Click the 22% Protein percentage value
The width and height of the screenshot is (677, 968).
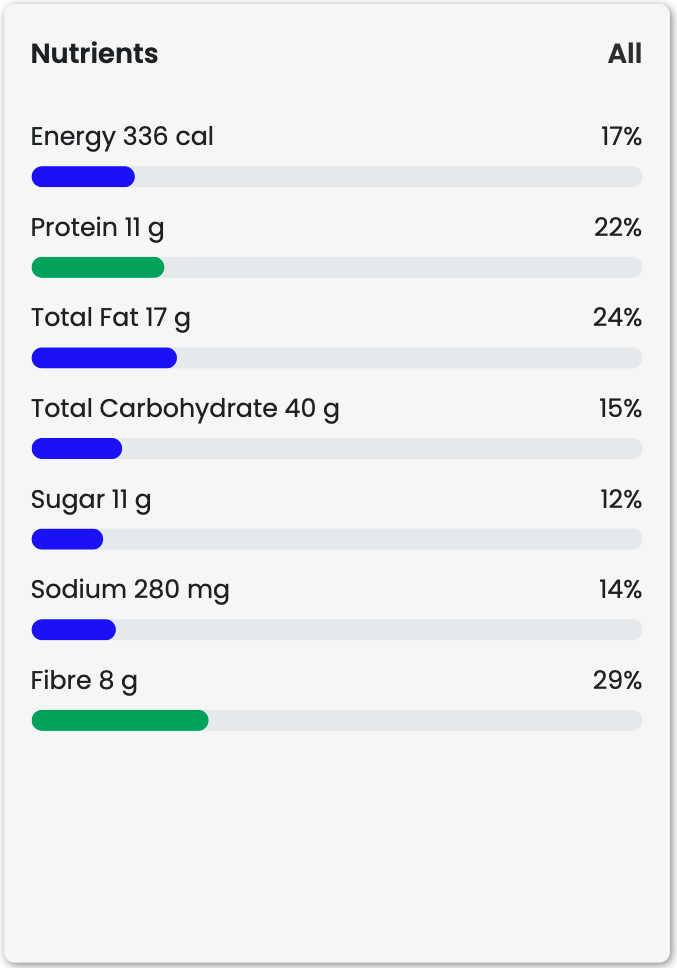tap(618, 228)
